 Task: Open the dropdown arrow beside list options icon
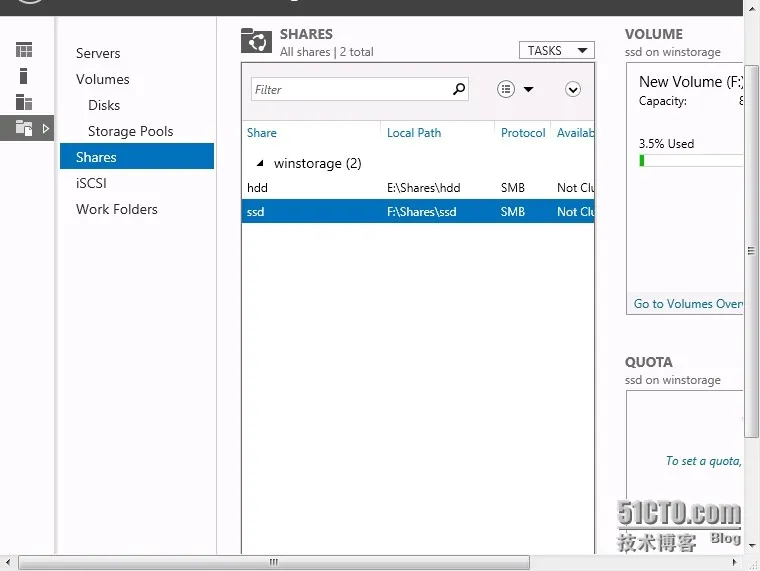[528, 89]
